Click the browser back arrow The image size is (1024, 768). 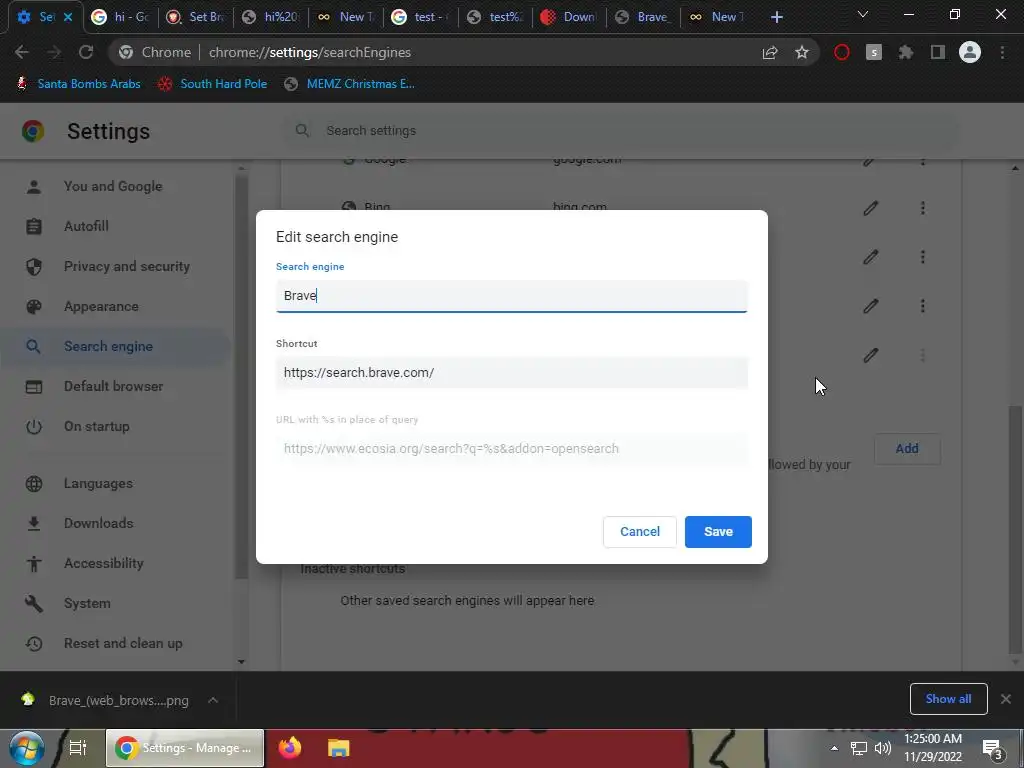[22, 52]
